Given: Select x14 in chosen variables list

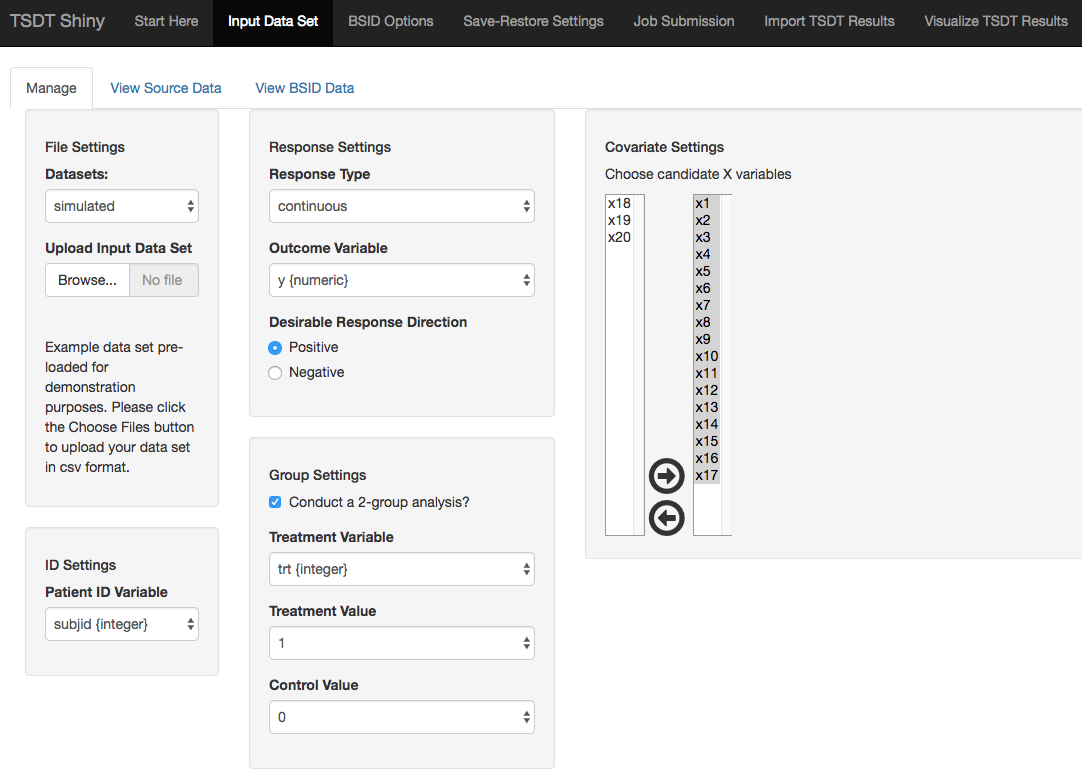Looking at the screenshot, I should pos(707,424).
